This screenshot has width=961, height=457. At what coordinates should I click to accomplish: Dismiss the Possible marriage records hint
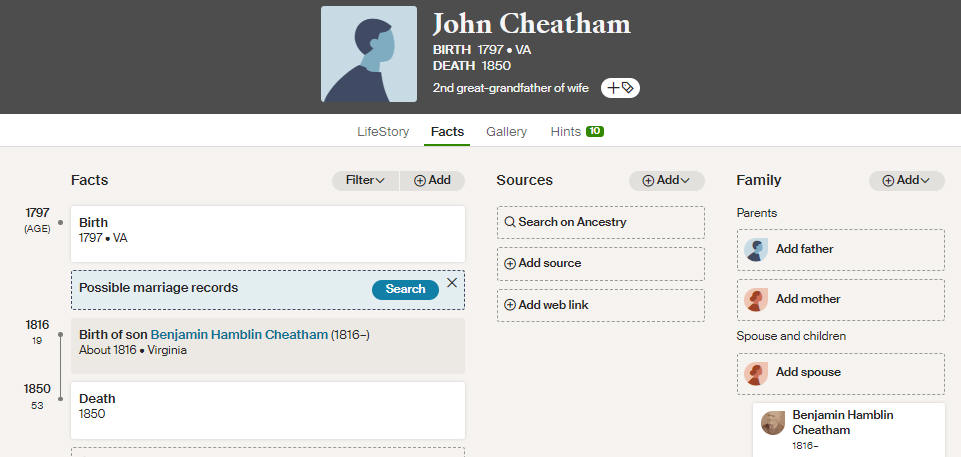point(452,282)
